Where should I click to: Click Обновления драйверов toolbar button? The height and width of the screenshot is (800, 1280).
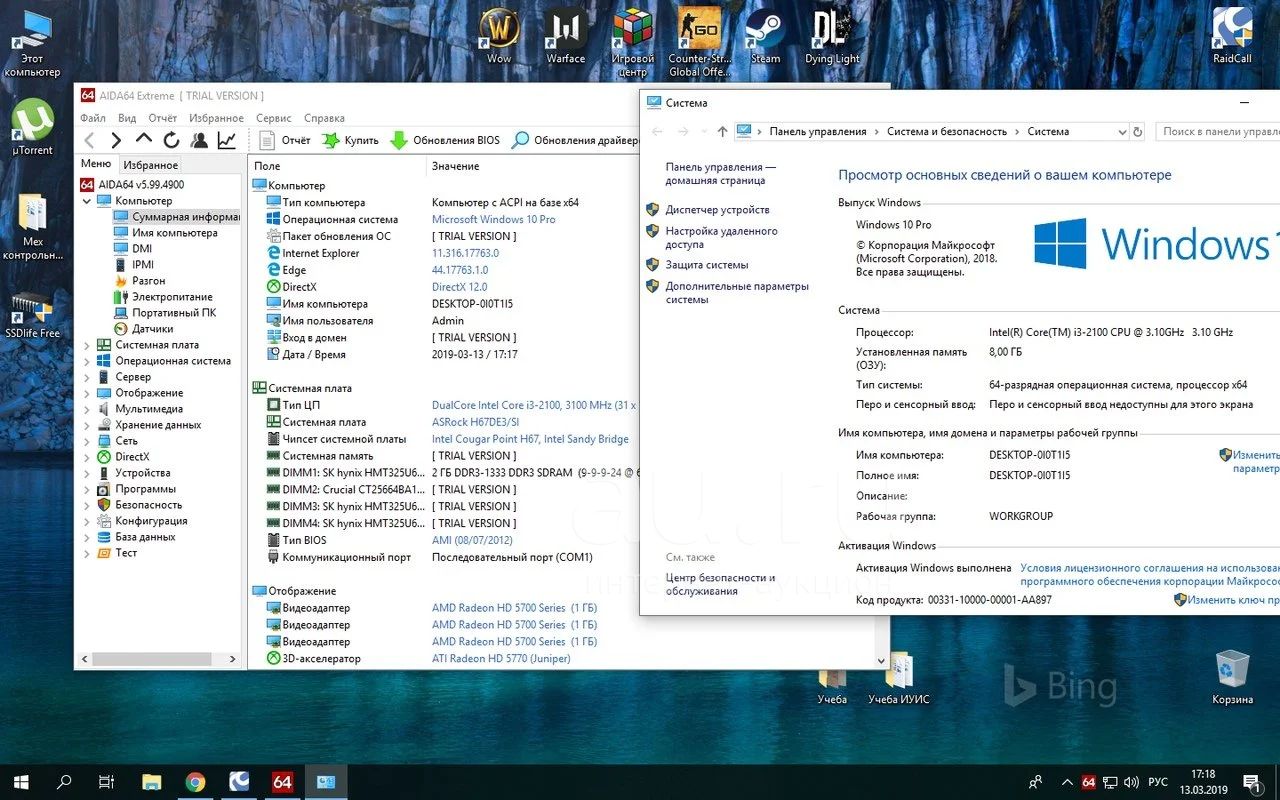point(576,140)
